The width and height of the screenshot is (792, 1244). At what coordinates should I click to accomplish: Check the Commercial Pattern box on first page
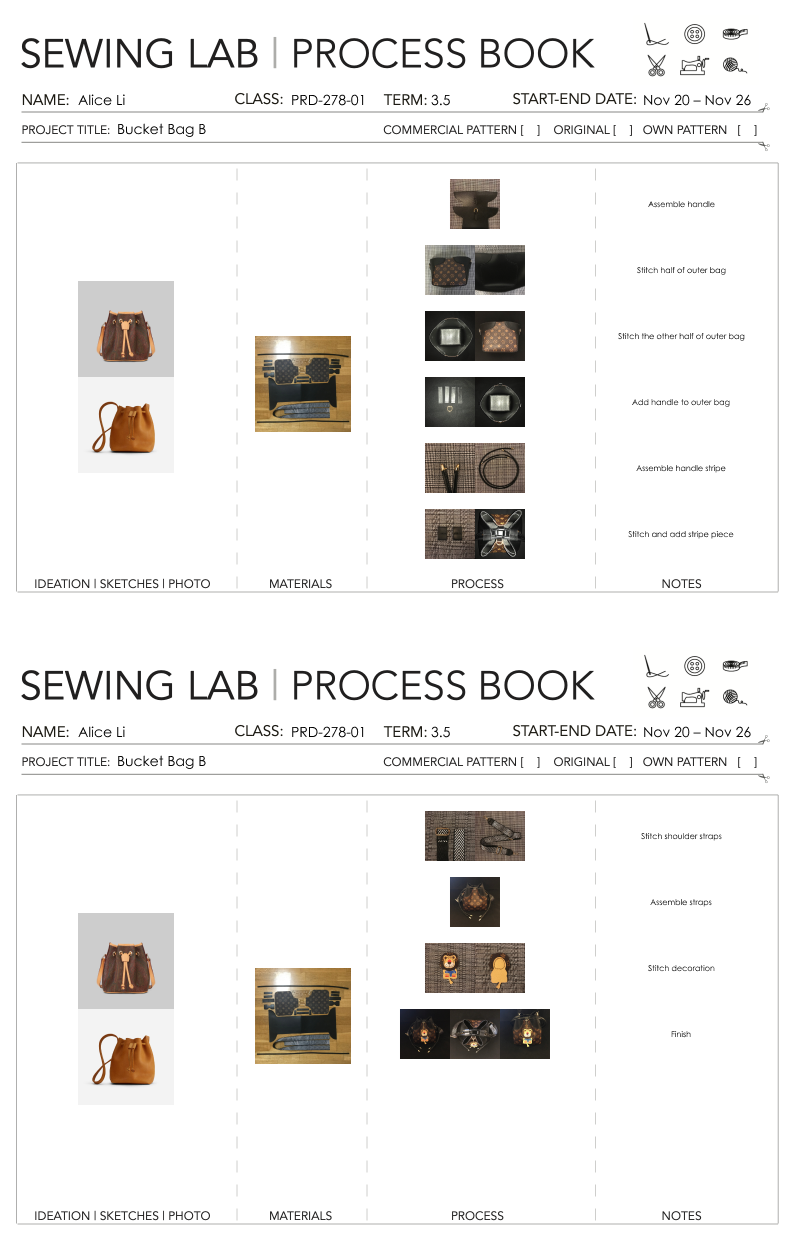(x=531, y=130)
